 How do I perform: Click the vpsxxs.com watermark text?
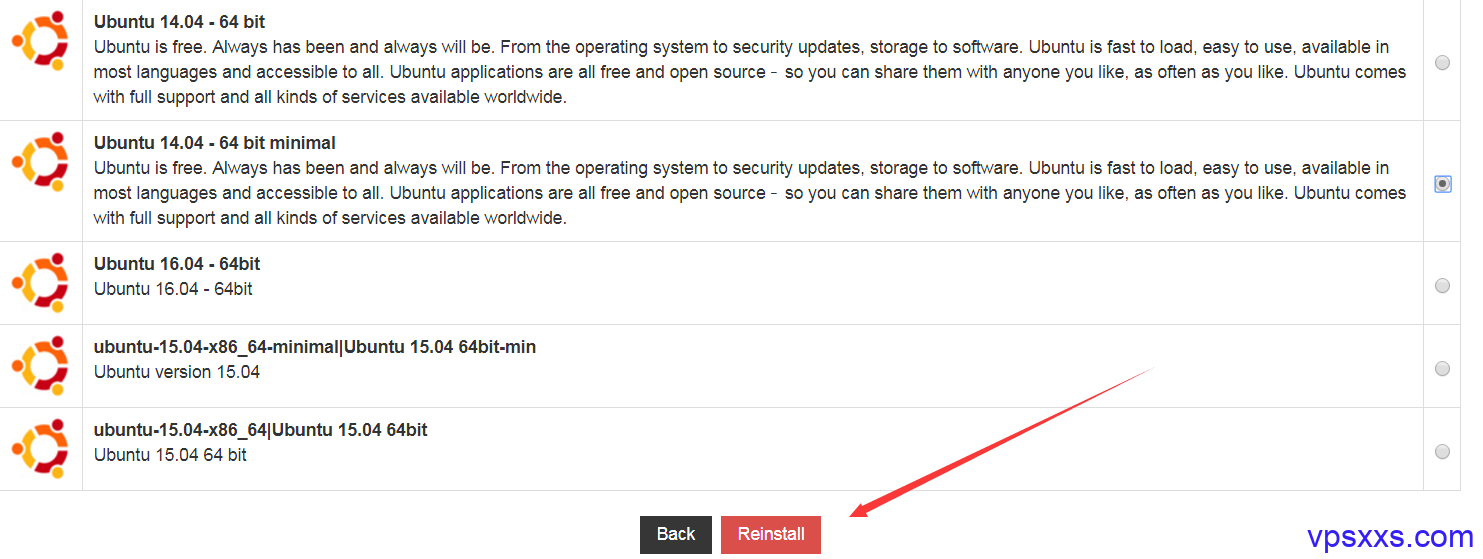tap(1390, 537)
